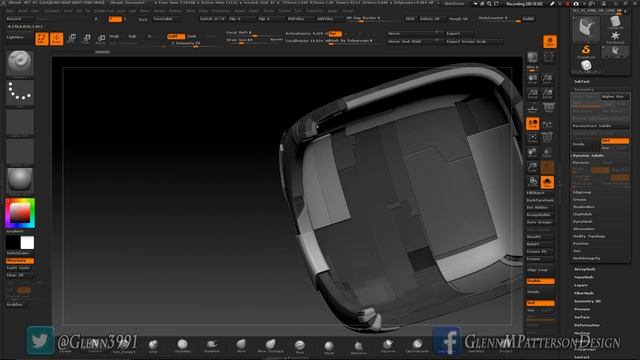This screenshot has width=640, height=360.
Task: Toggle the orange Smt button in Geometry panel
Action: tap(615, 140)
